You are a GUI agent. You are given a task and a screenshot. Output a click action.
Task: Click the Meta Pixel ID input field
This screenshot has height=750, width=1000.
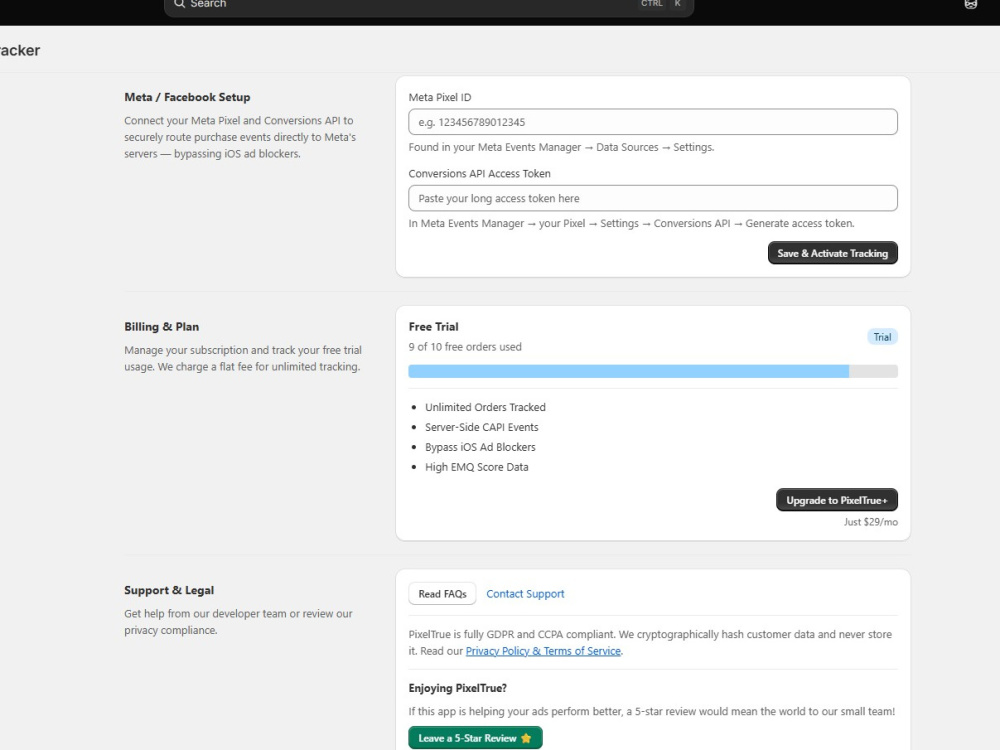(652, 122)
